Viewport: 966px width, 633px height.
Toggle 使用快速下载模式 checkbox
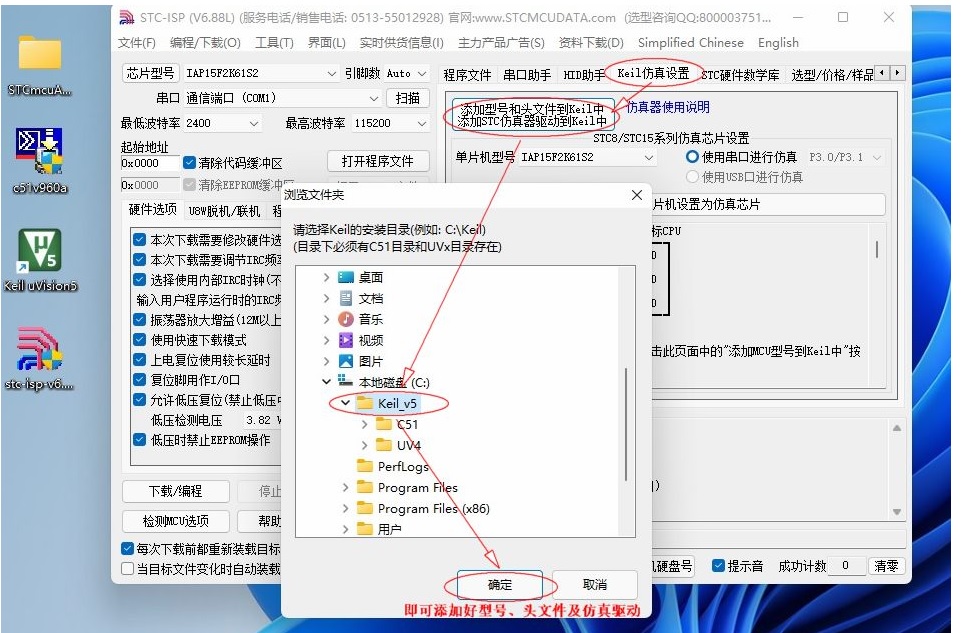coord(140,340)
